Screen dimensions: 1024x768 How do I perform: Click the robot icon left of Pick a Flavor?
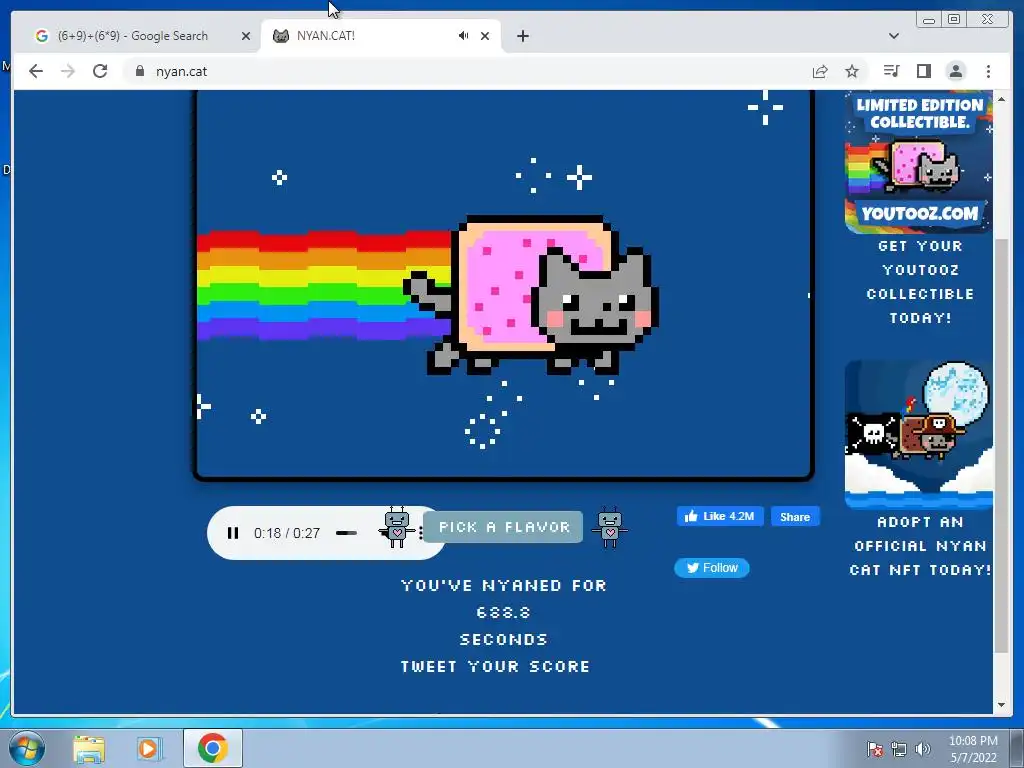pyautogui.click(x=396, y=527)
